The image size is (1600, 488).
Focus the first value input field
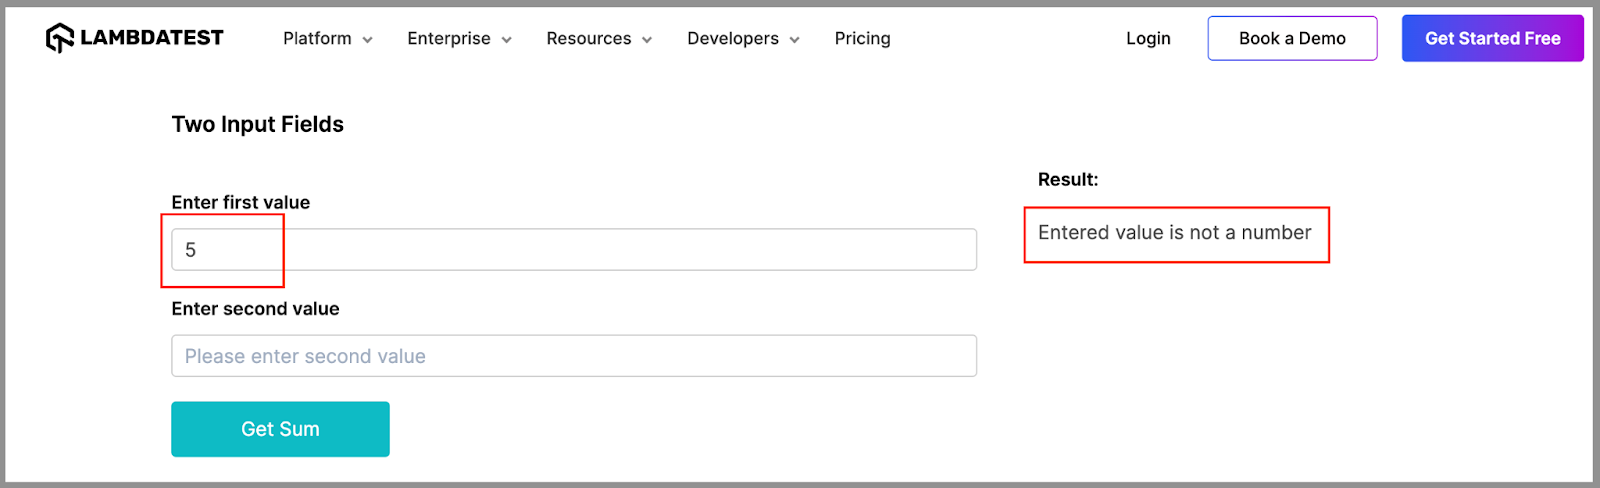coord(574,250)
